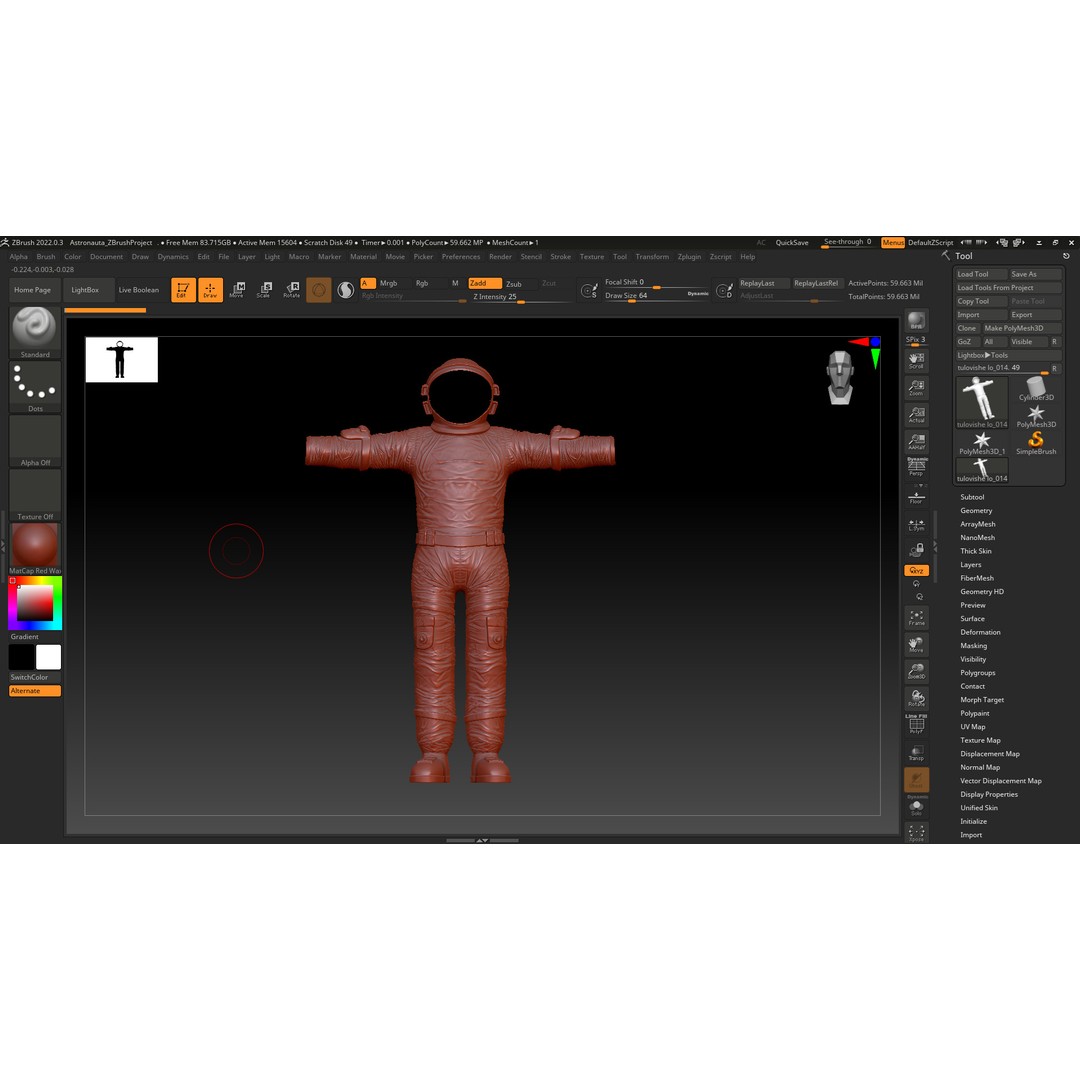Screen dimensions: 1080x1080
Task: Open the Preferences menu
Action: click(x=460, y=256)
